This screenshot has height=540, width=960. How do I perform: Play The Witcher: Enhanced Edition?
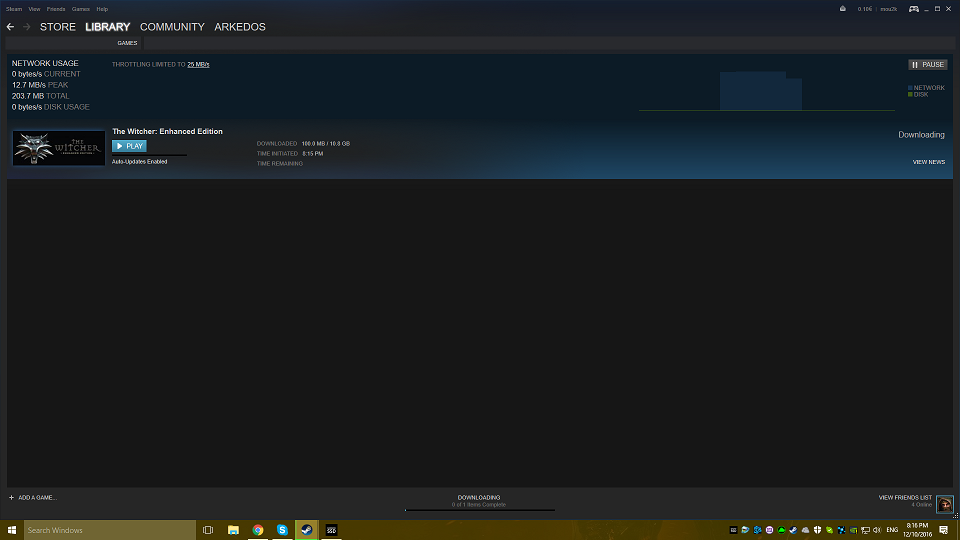click(x=129, y=146)
